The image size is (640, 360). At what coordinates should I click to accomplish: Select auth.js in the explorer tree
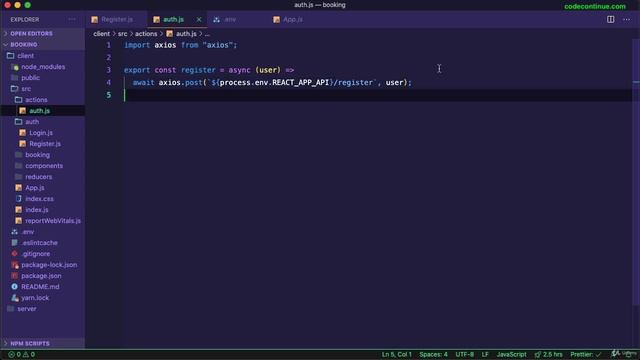(42, 111)
